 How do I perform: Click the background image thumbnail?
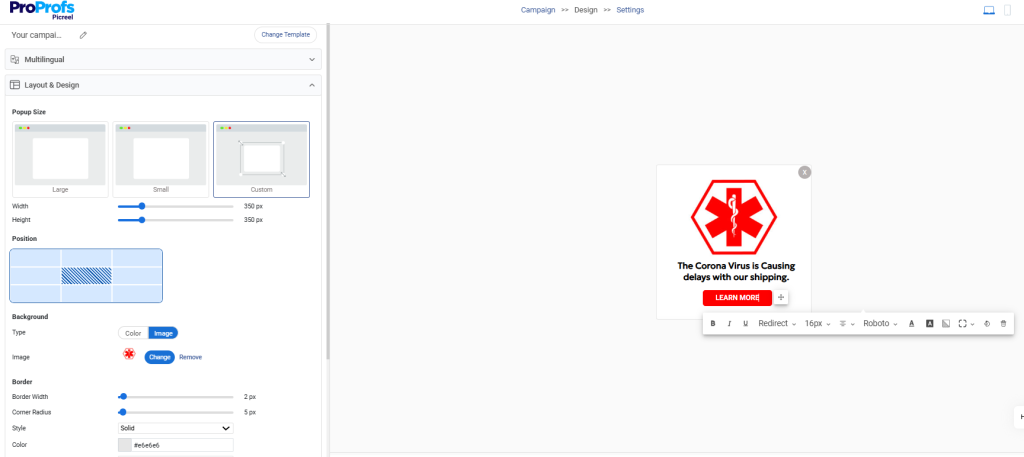pos(129,354)
